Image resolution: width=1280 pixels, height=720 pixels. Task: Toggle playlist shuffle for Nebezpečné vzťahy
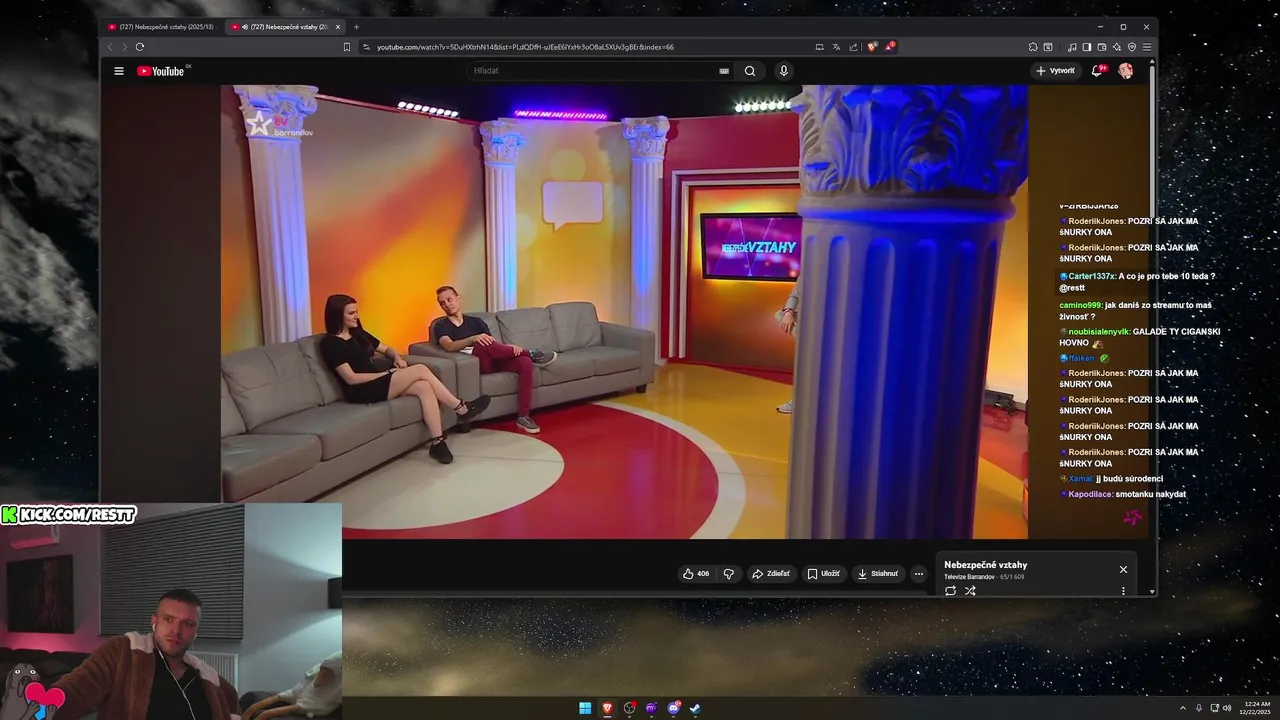coord(970,591)
